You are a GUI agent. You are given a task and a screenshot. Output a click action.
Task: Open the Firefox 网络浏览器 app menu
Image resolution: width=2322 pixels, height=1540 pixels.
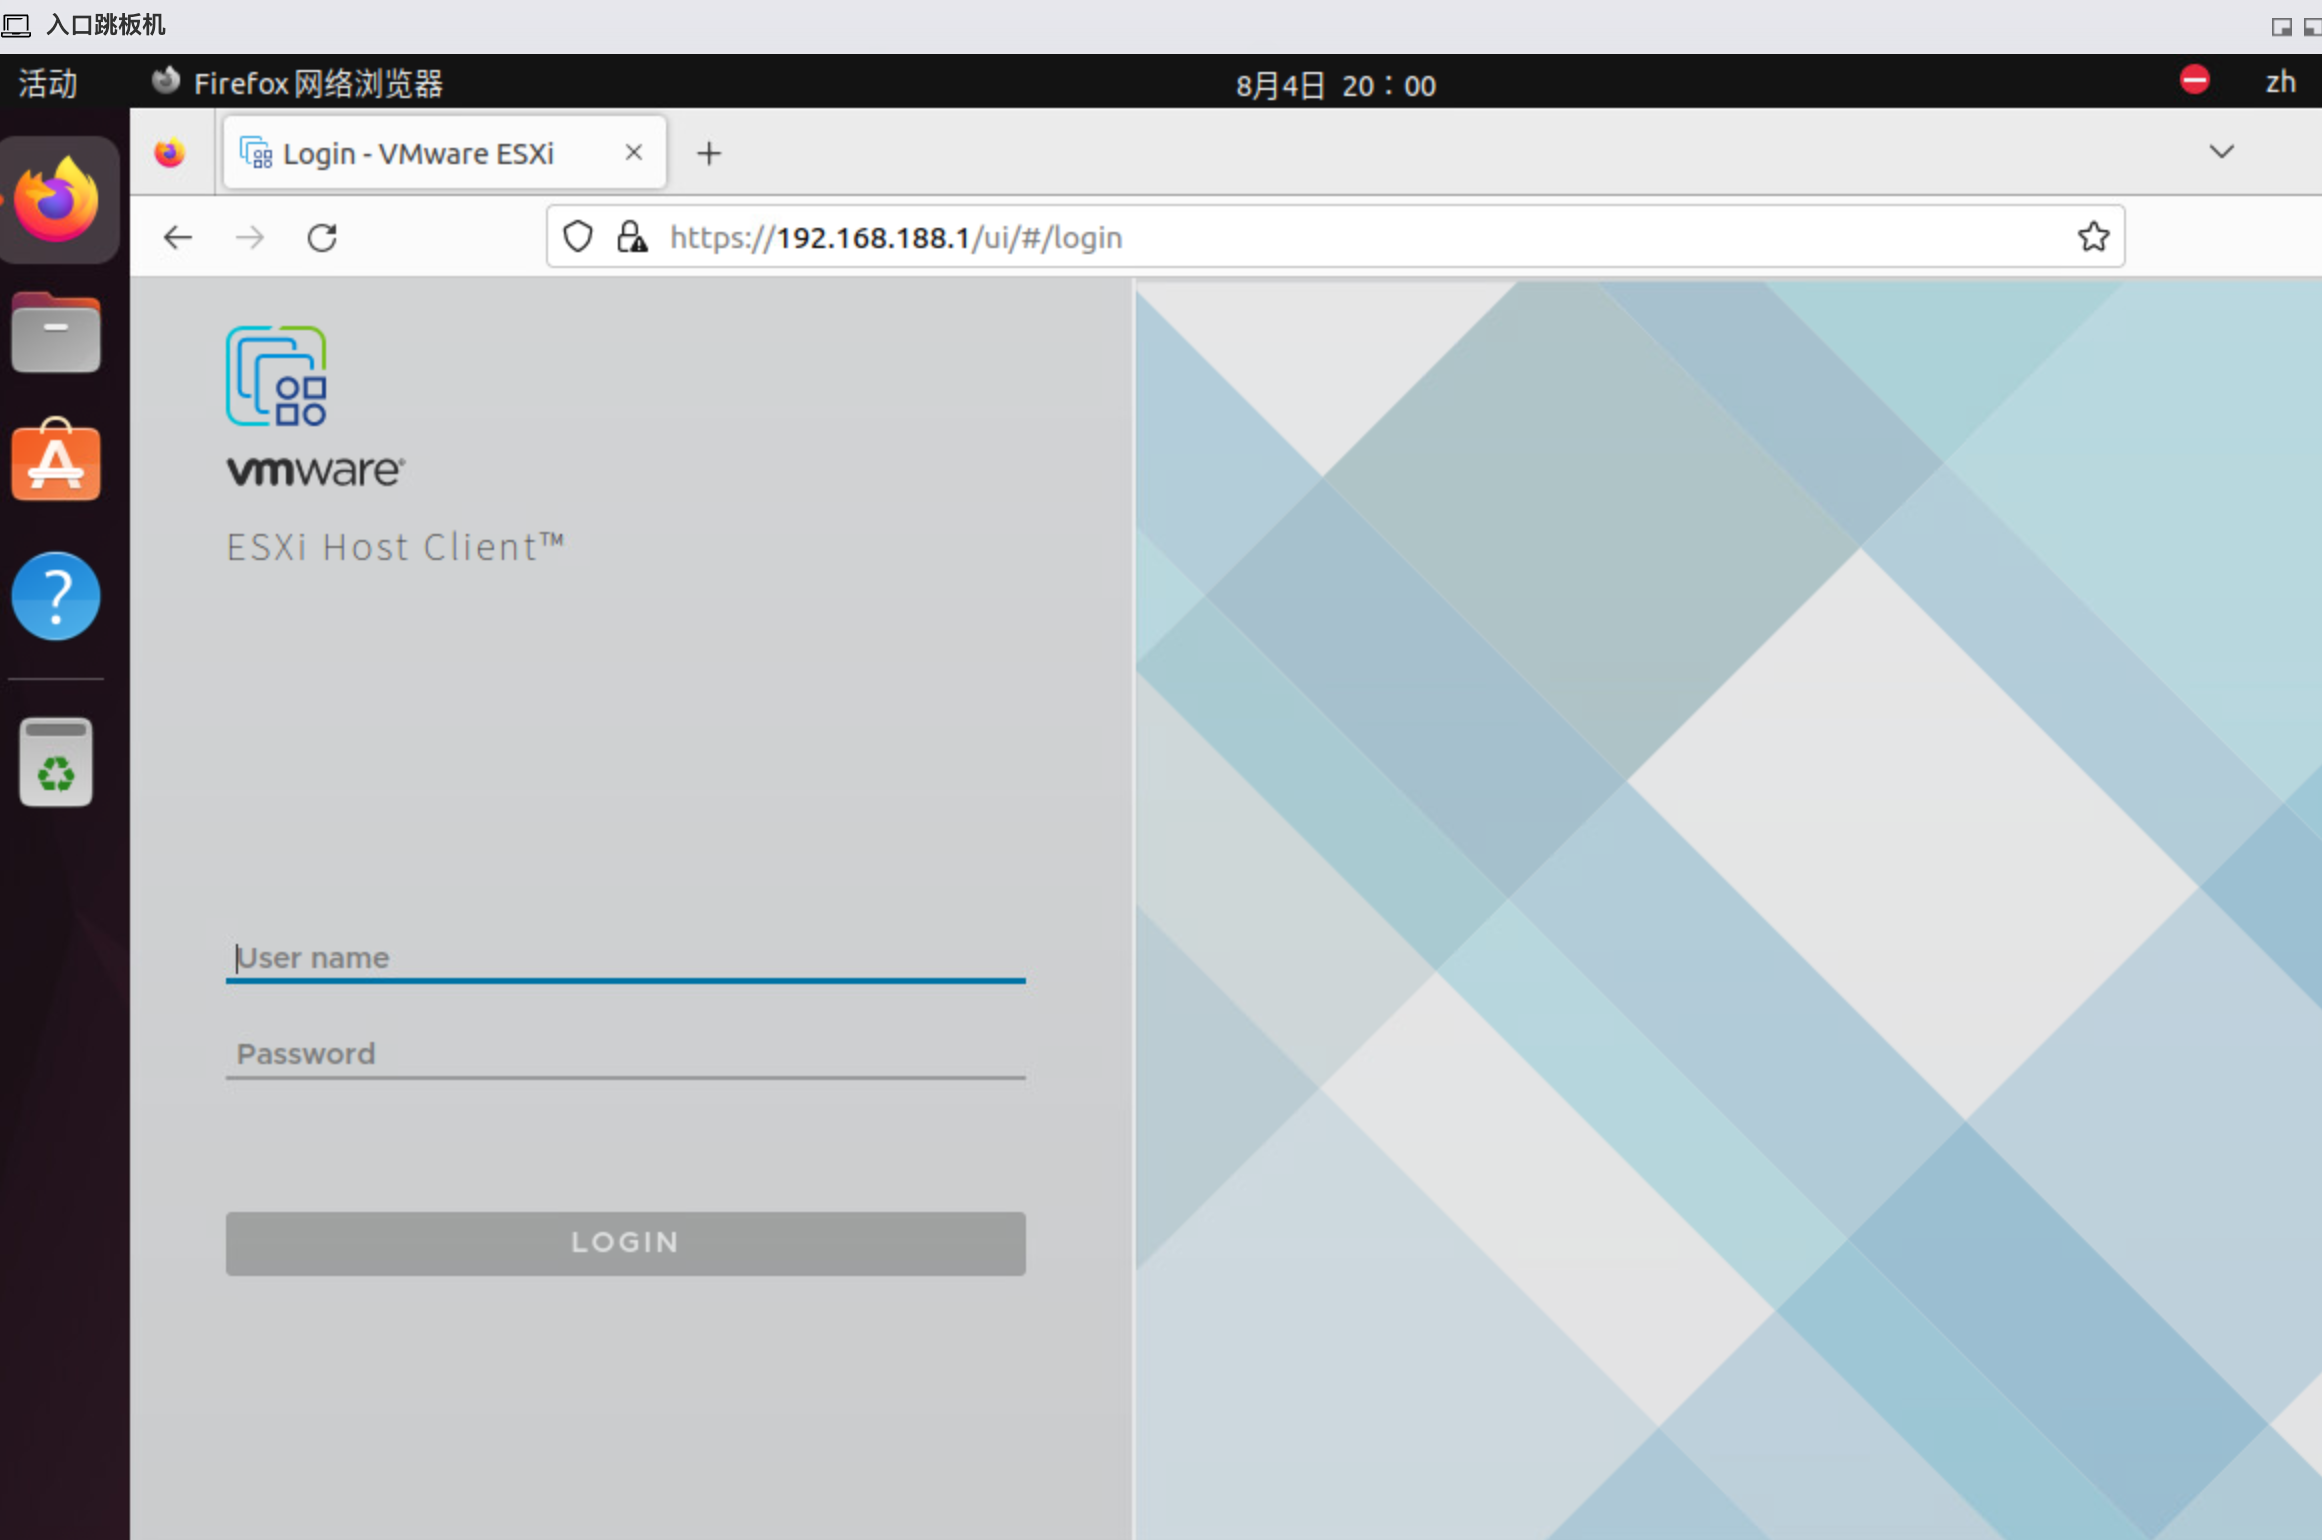tap(298, 83)
